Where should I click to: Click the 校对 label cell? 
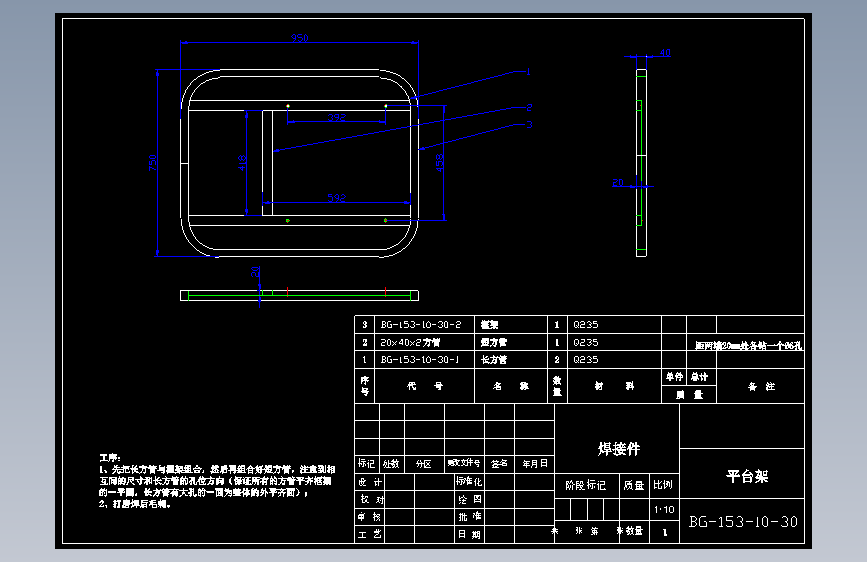371,499
